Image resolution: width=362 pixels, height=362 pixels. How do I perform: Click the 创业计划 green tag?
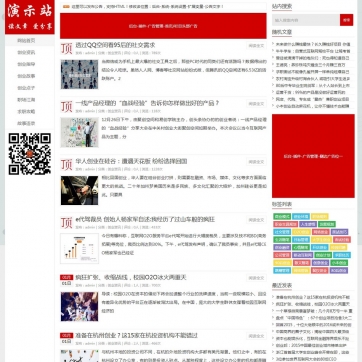click(x=323, y=255)
